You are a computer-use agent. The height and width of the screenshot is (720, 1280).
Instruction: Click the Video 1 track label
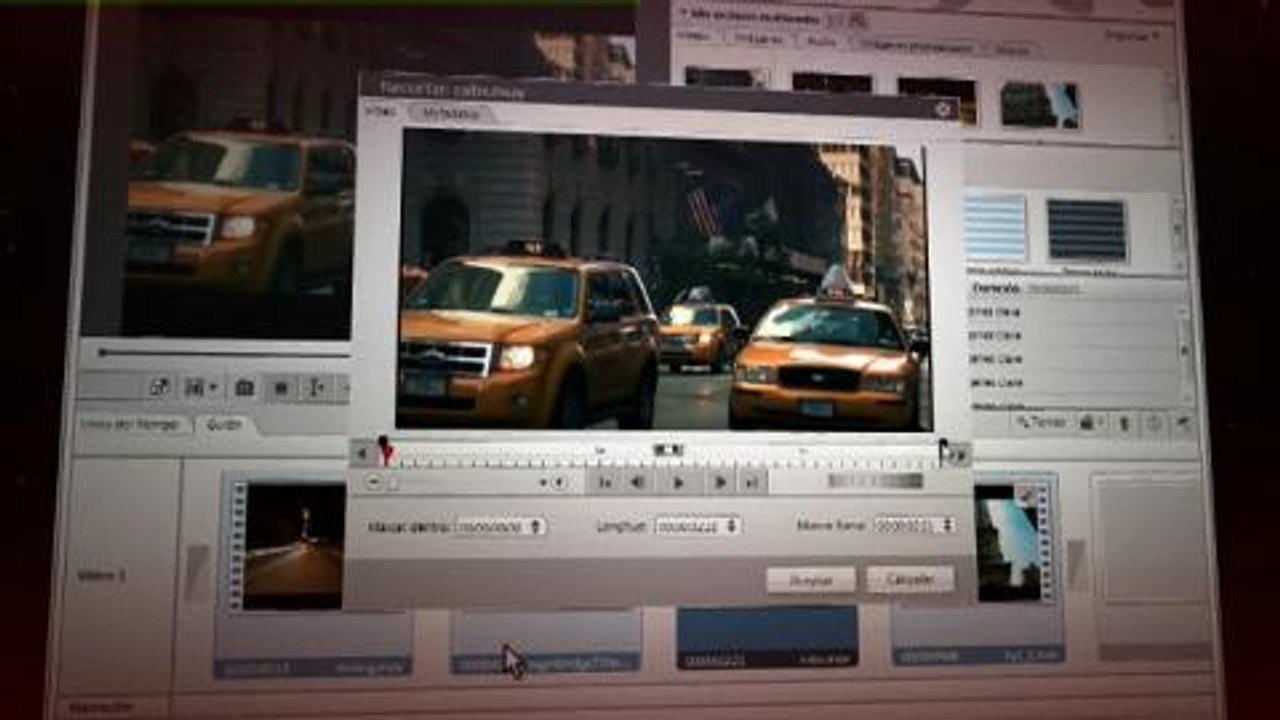(104, 576)
